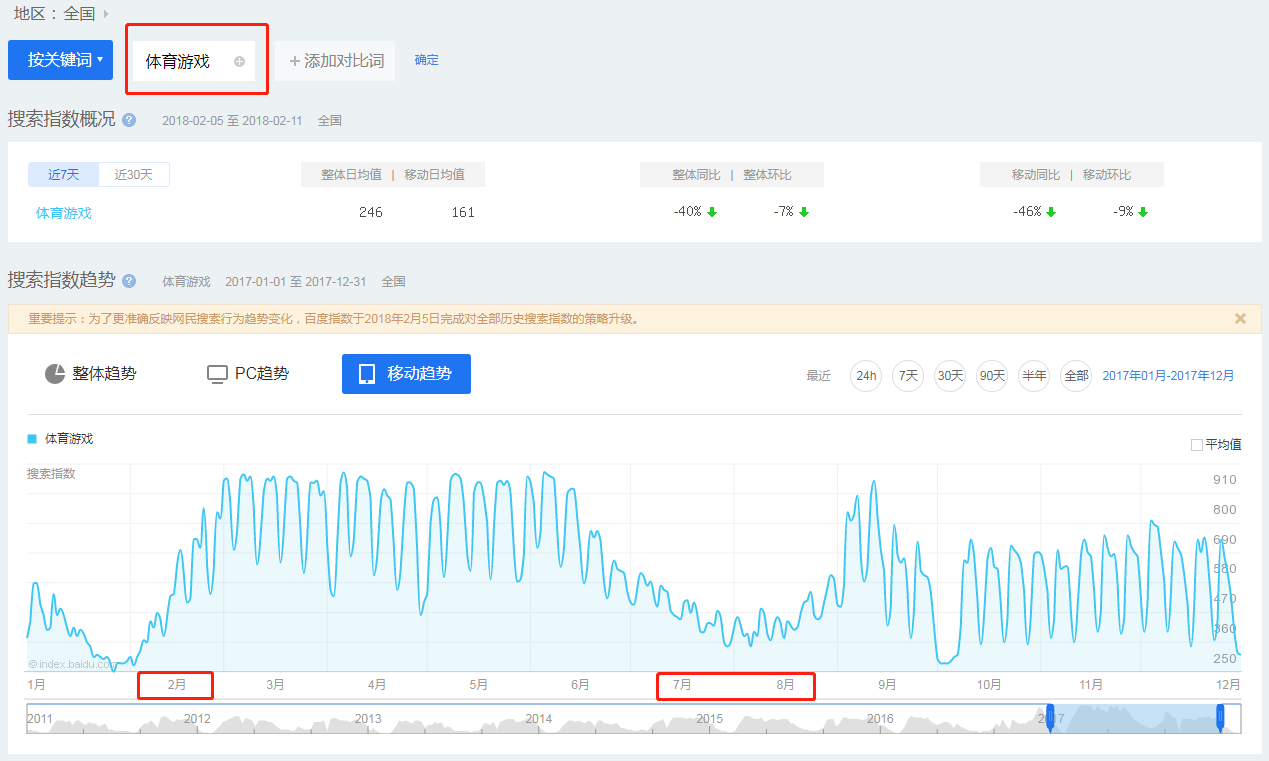Image resolution: width=1269 pixels, height=761 pixels.
Task: Click plus icon inside 体育游戏 keyword box
Action: 239,62
